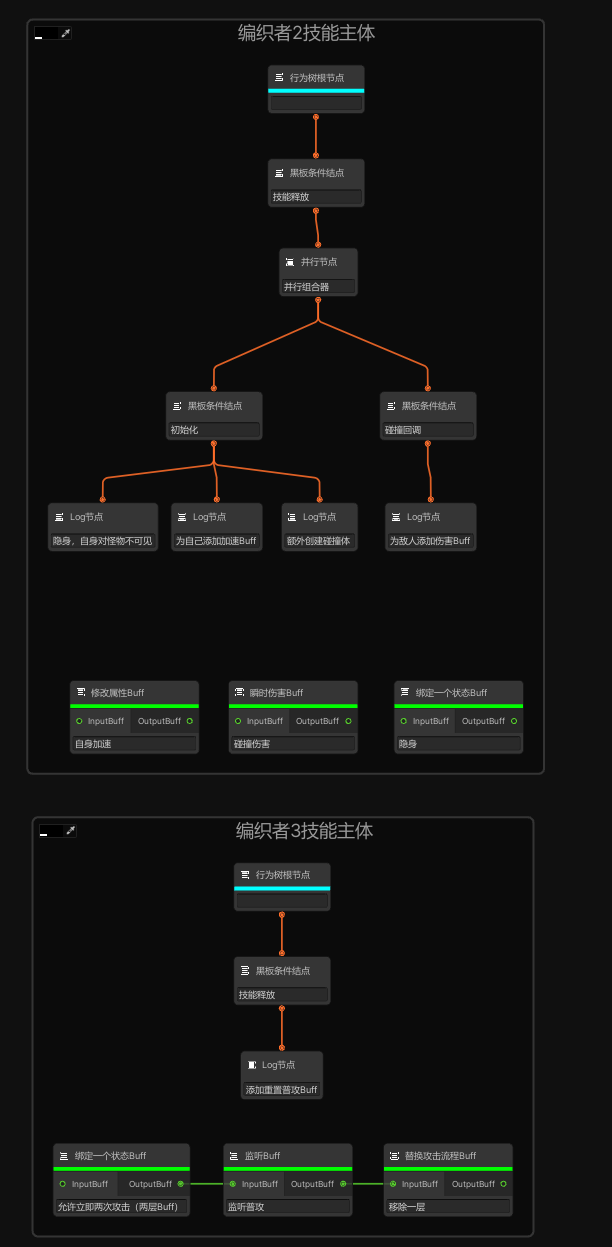Click the 编织者3技能主体 group title
The width and height of the screenshot is (612, 1247).
pos(305,831)
